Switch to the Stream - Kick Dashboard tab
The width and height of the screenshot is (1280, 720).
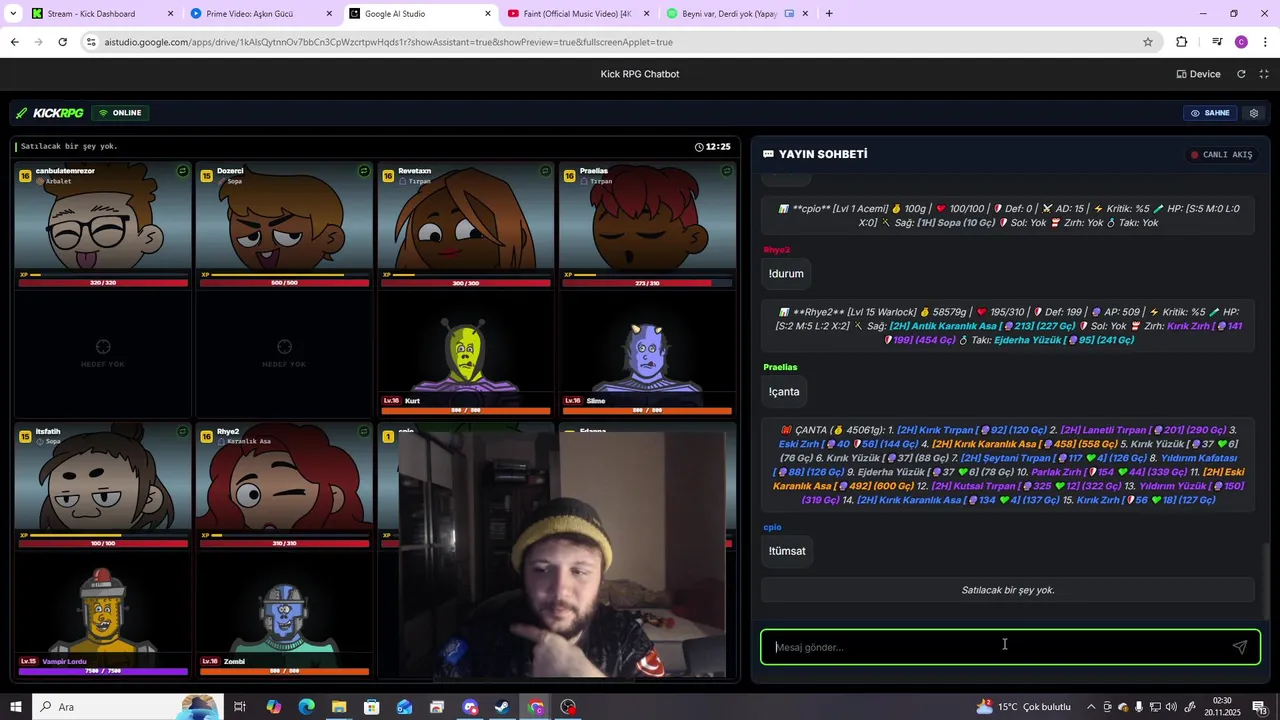tap(102, 14)
